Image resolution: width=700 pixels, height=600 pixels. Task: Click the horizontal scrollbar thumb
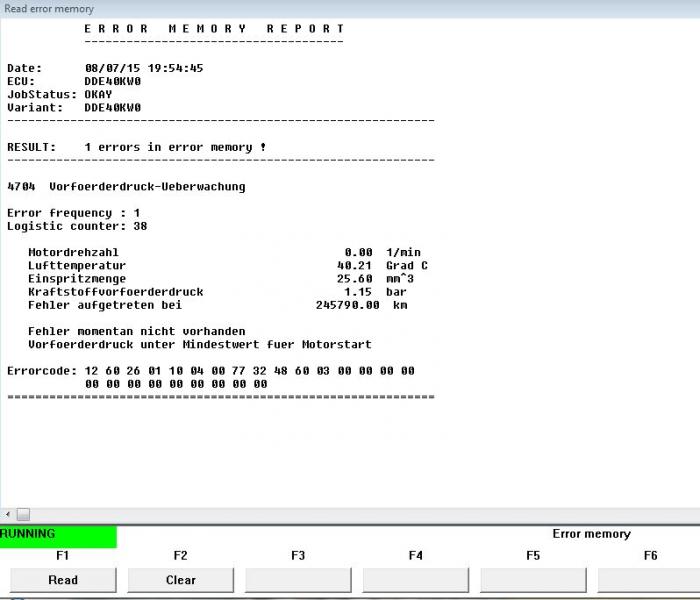click(24, 514)
